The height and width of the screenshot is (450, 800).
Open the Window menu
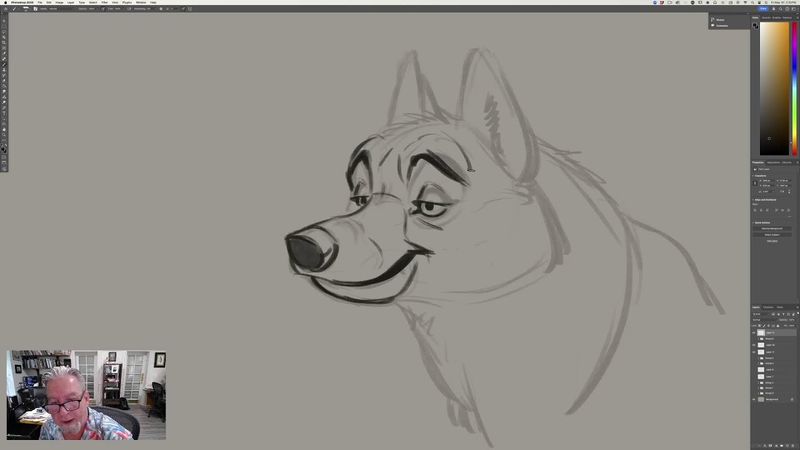tap(141, 2)
